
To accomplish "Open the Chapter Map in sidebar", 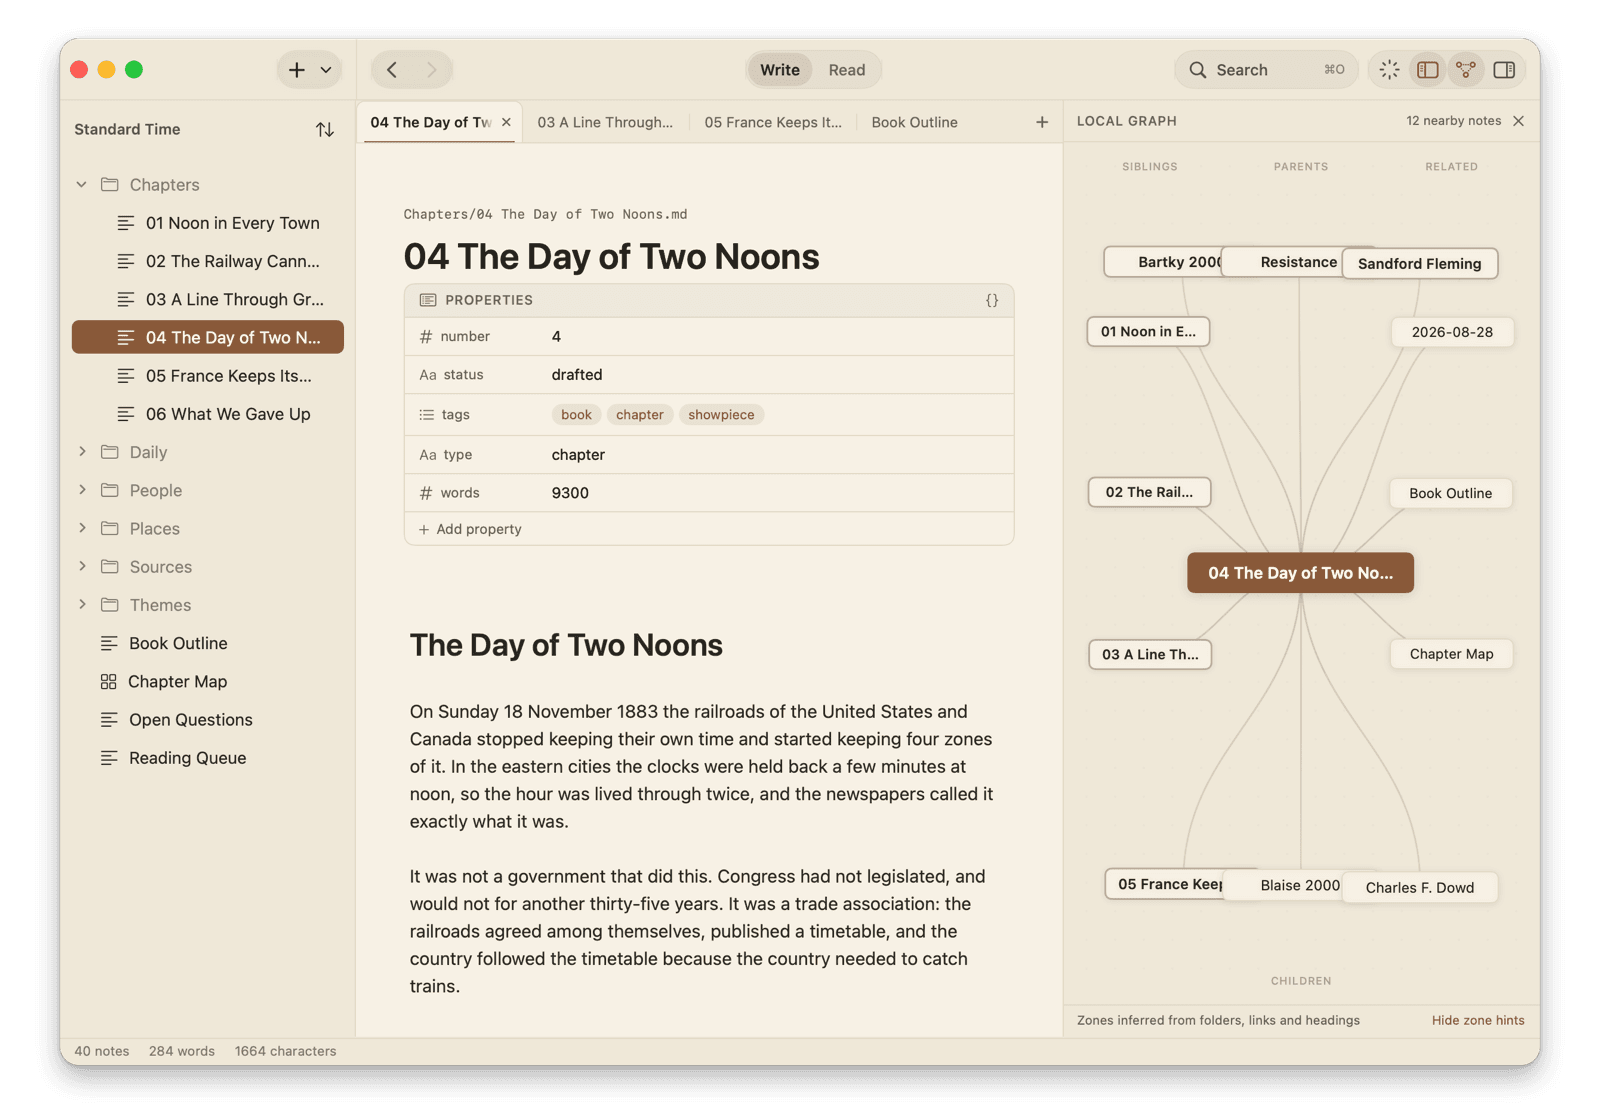I will click(208, 681).
